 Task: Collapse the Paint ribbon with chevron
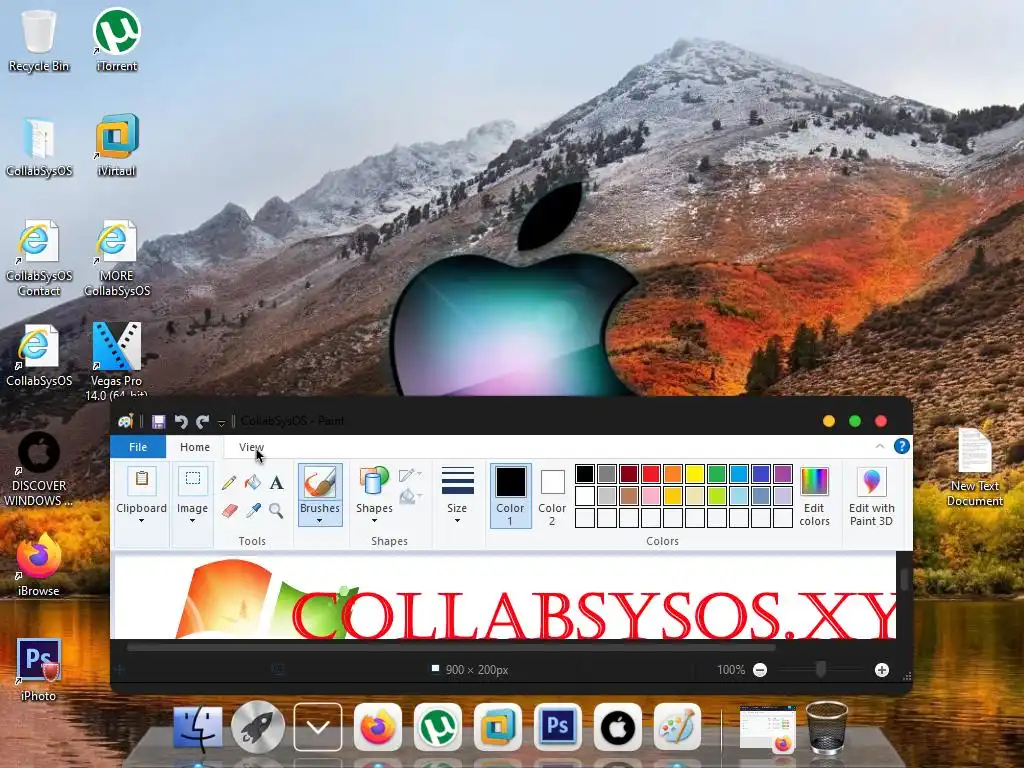[x=879, y=446]
